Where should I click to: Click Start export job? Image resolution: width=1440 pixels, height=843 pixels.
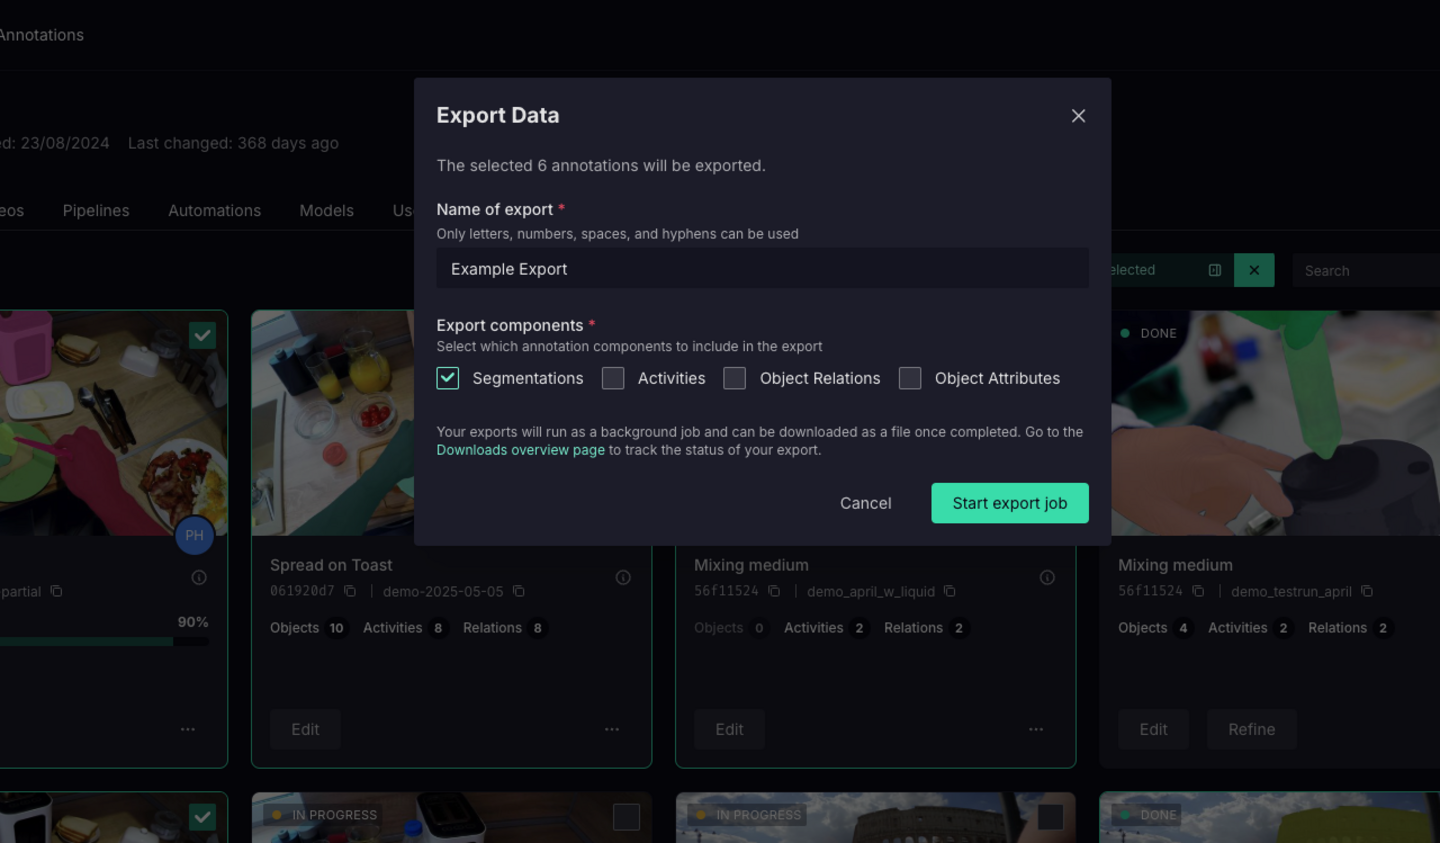1009,503
